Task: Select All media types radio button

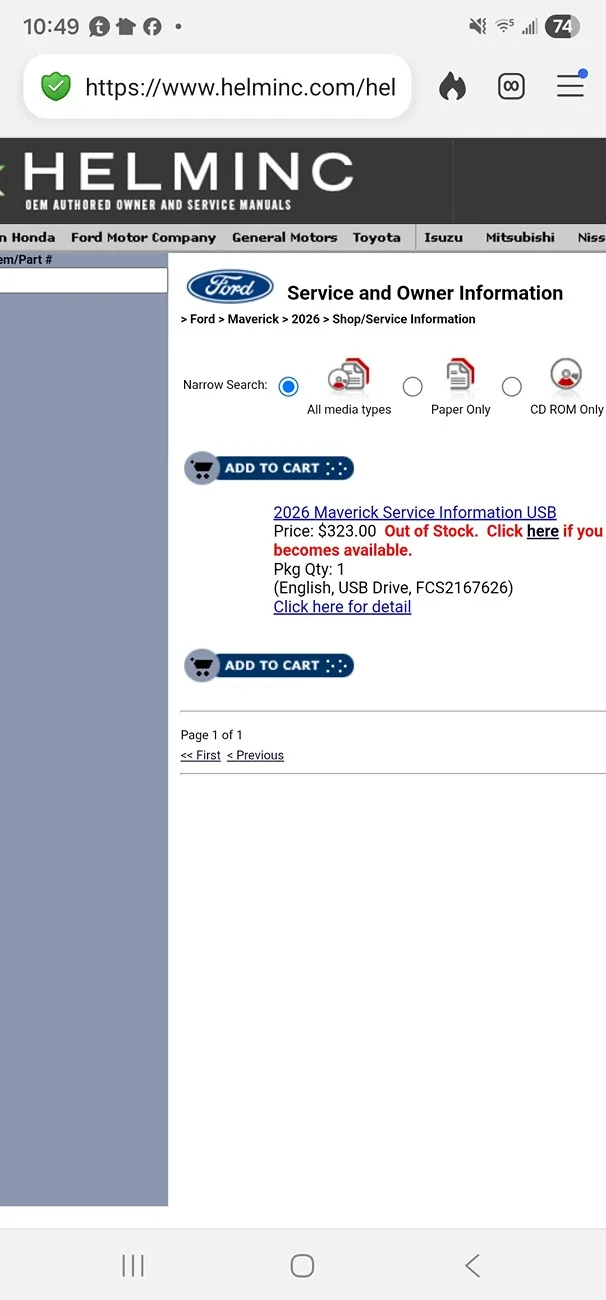Action: tap(288, 386)
